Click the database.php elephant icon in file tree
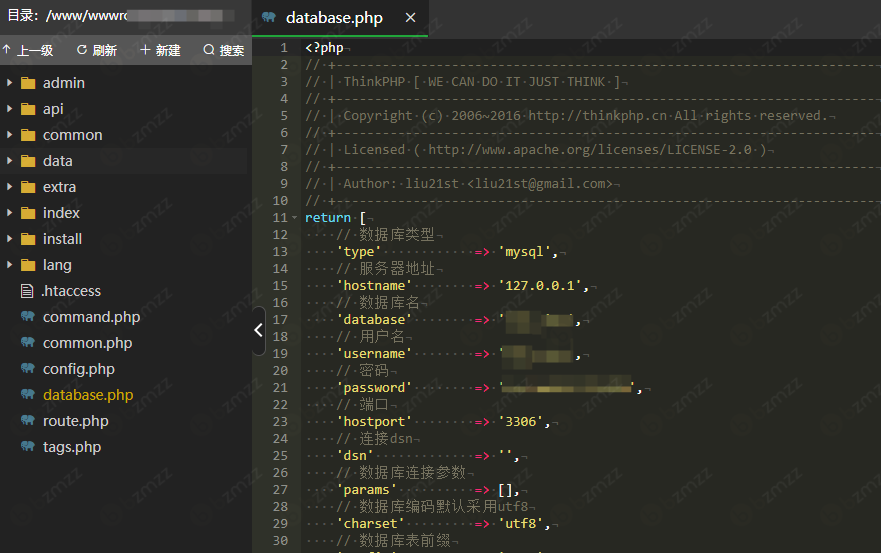 coord(28,395)
